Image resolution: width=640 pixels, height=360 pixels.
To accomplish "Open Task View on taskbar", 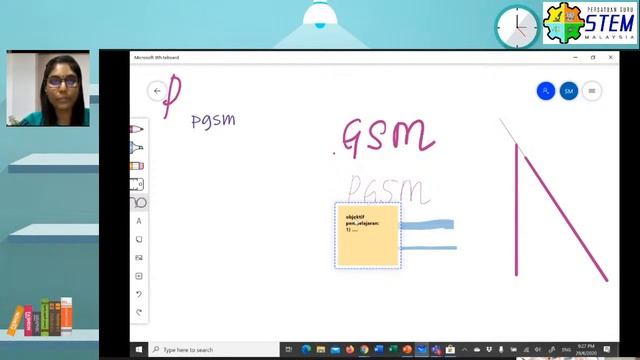I will (x=289, y=349).
